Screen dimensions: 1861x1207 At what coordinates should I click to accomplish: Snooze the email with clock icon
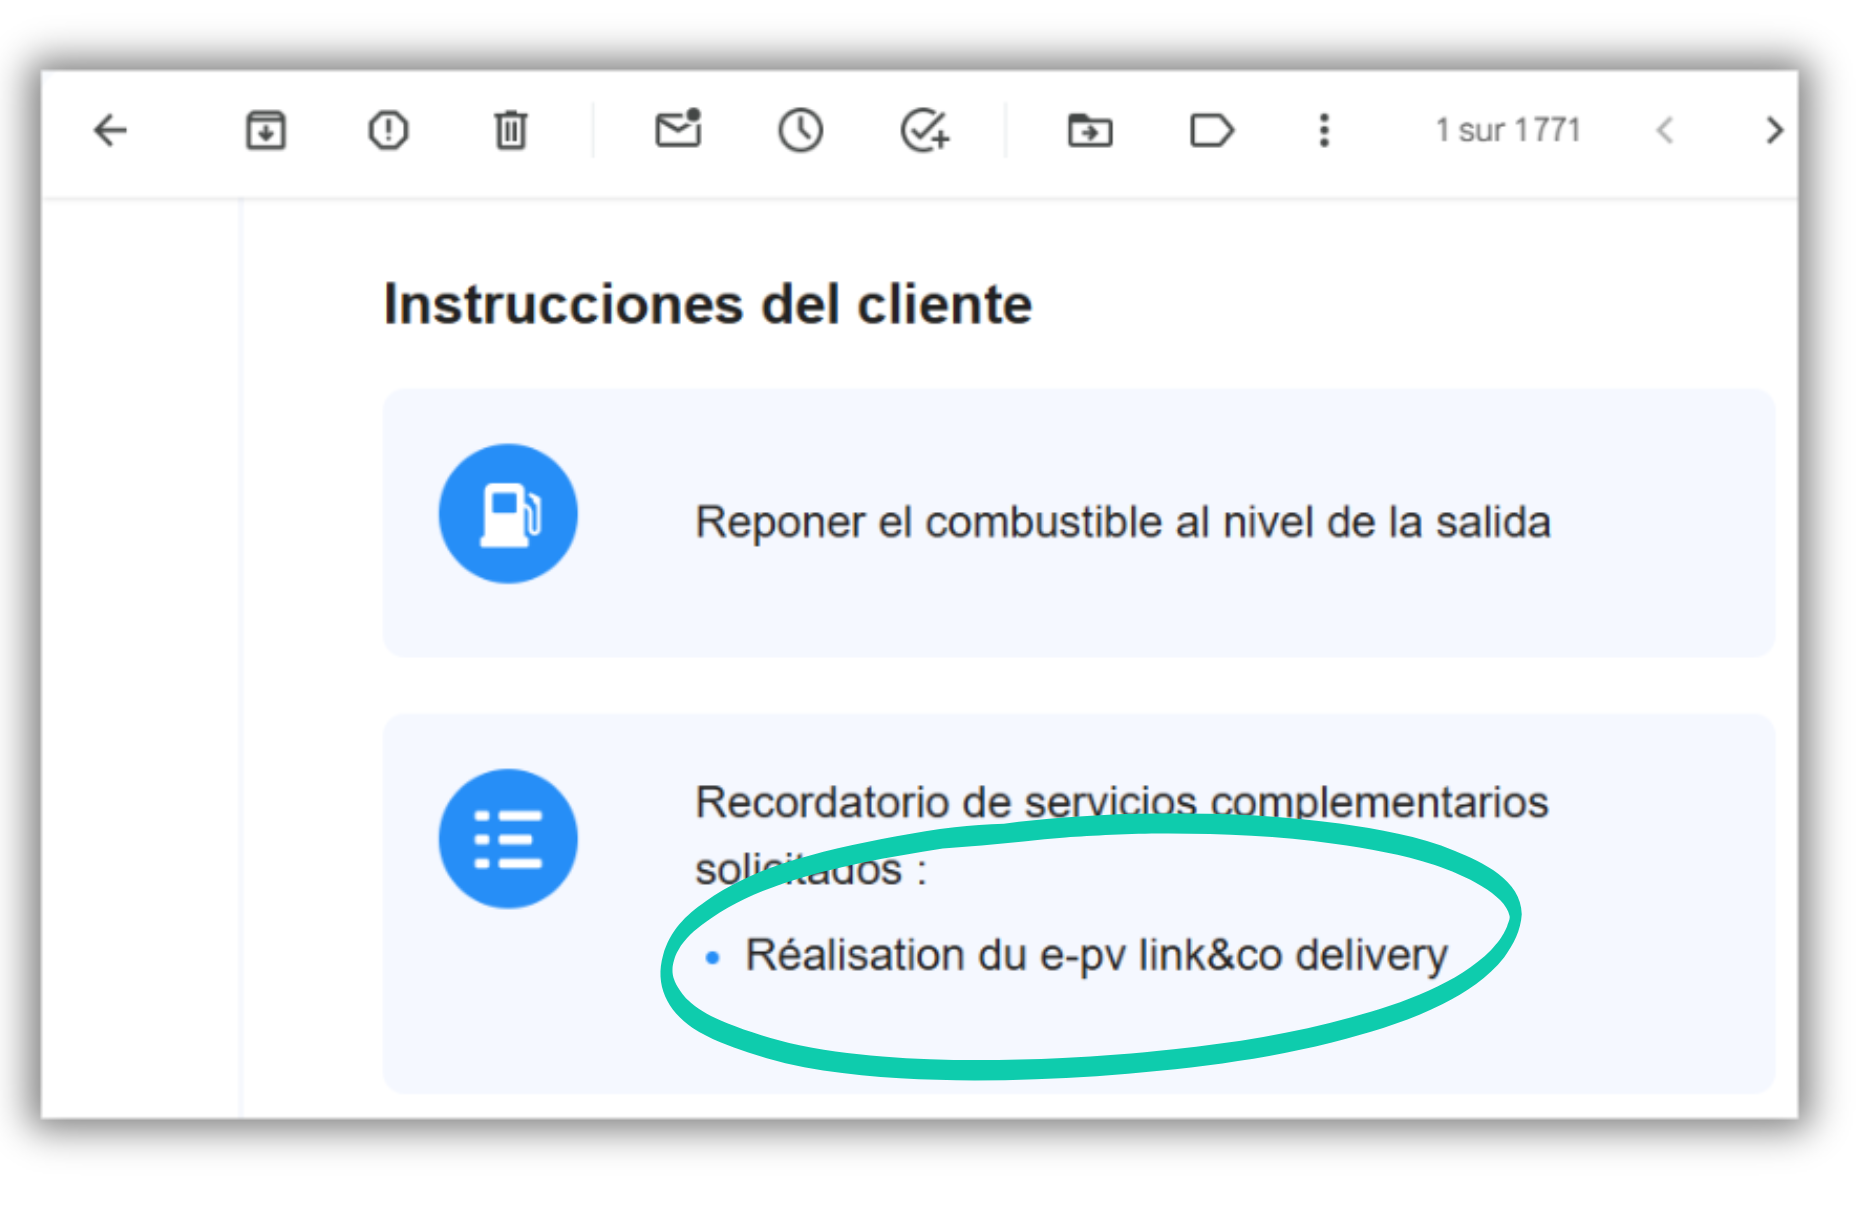coord(801,130)
